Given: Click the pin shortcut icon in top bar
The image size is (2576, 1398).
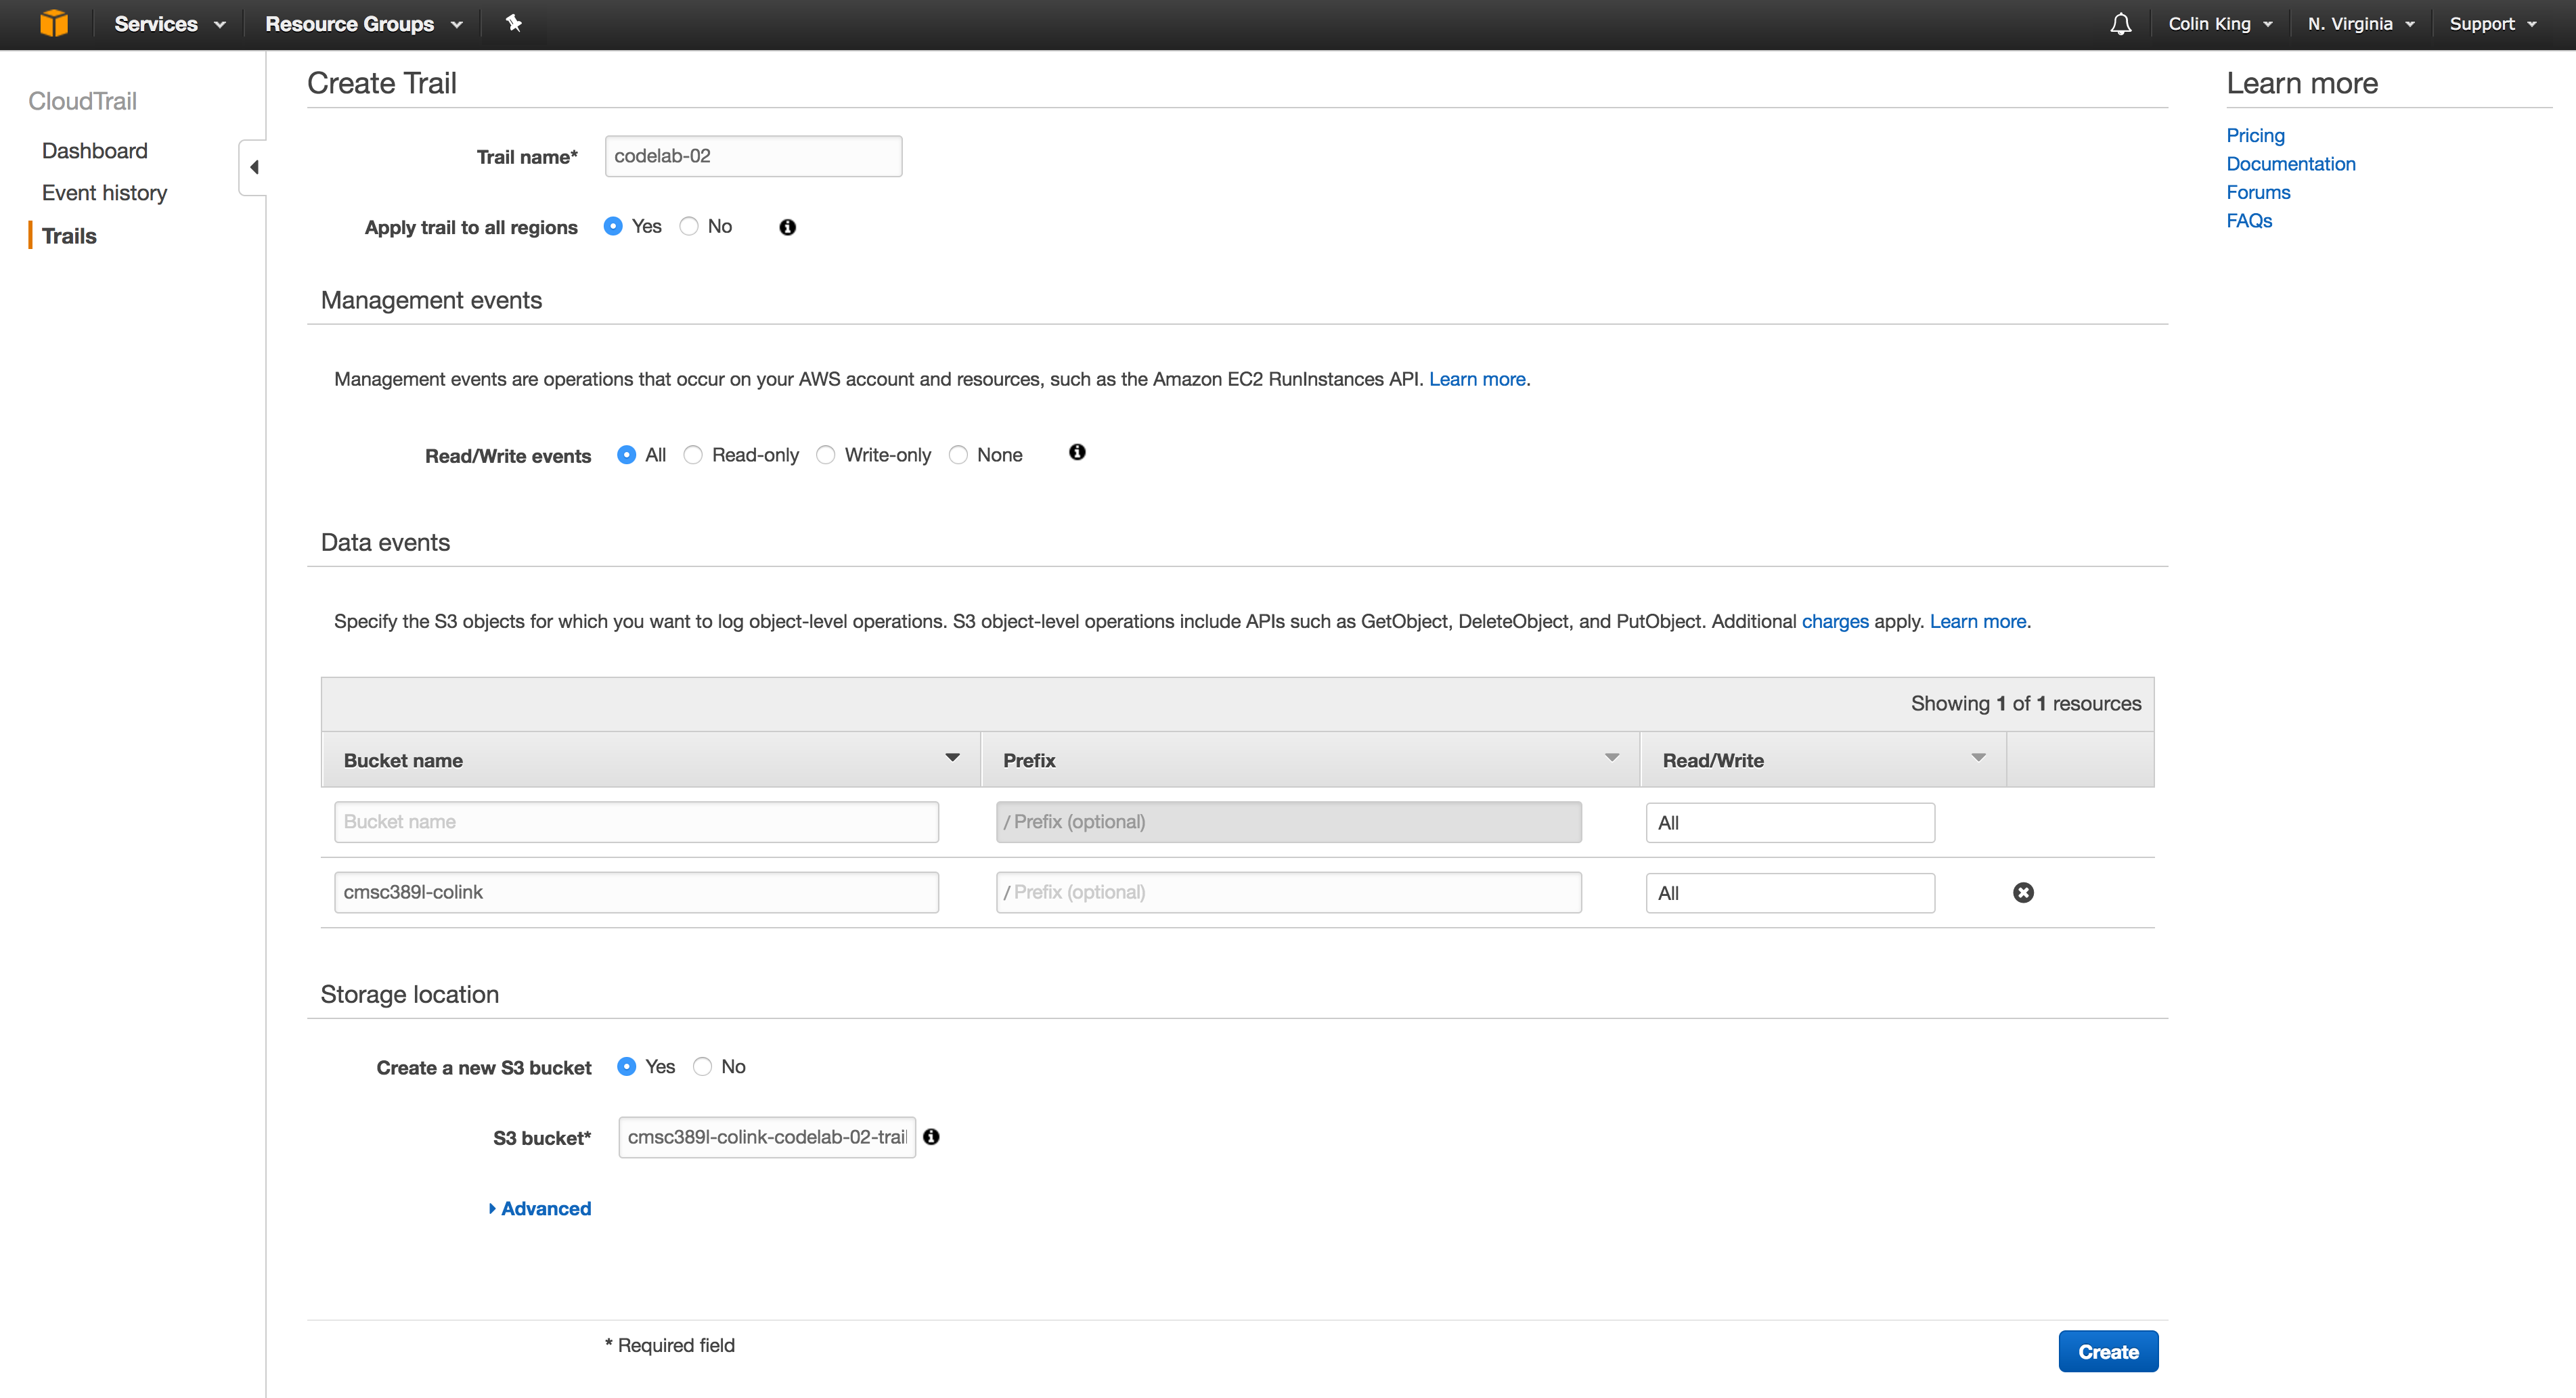Looking at the screenshot, I should point(514,23).
